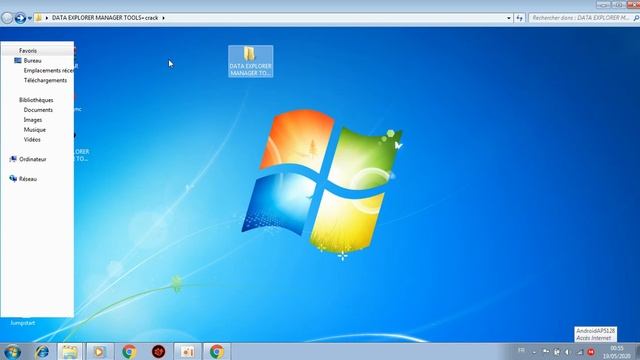Open second Chrome icon on taskbar
Screen dimensions: 640x360
point(217,351)
